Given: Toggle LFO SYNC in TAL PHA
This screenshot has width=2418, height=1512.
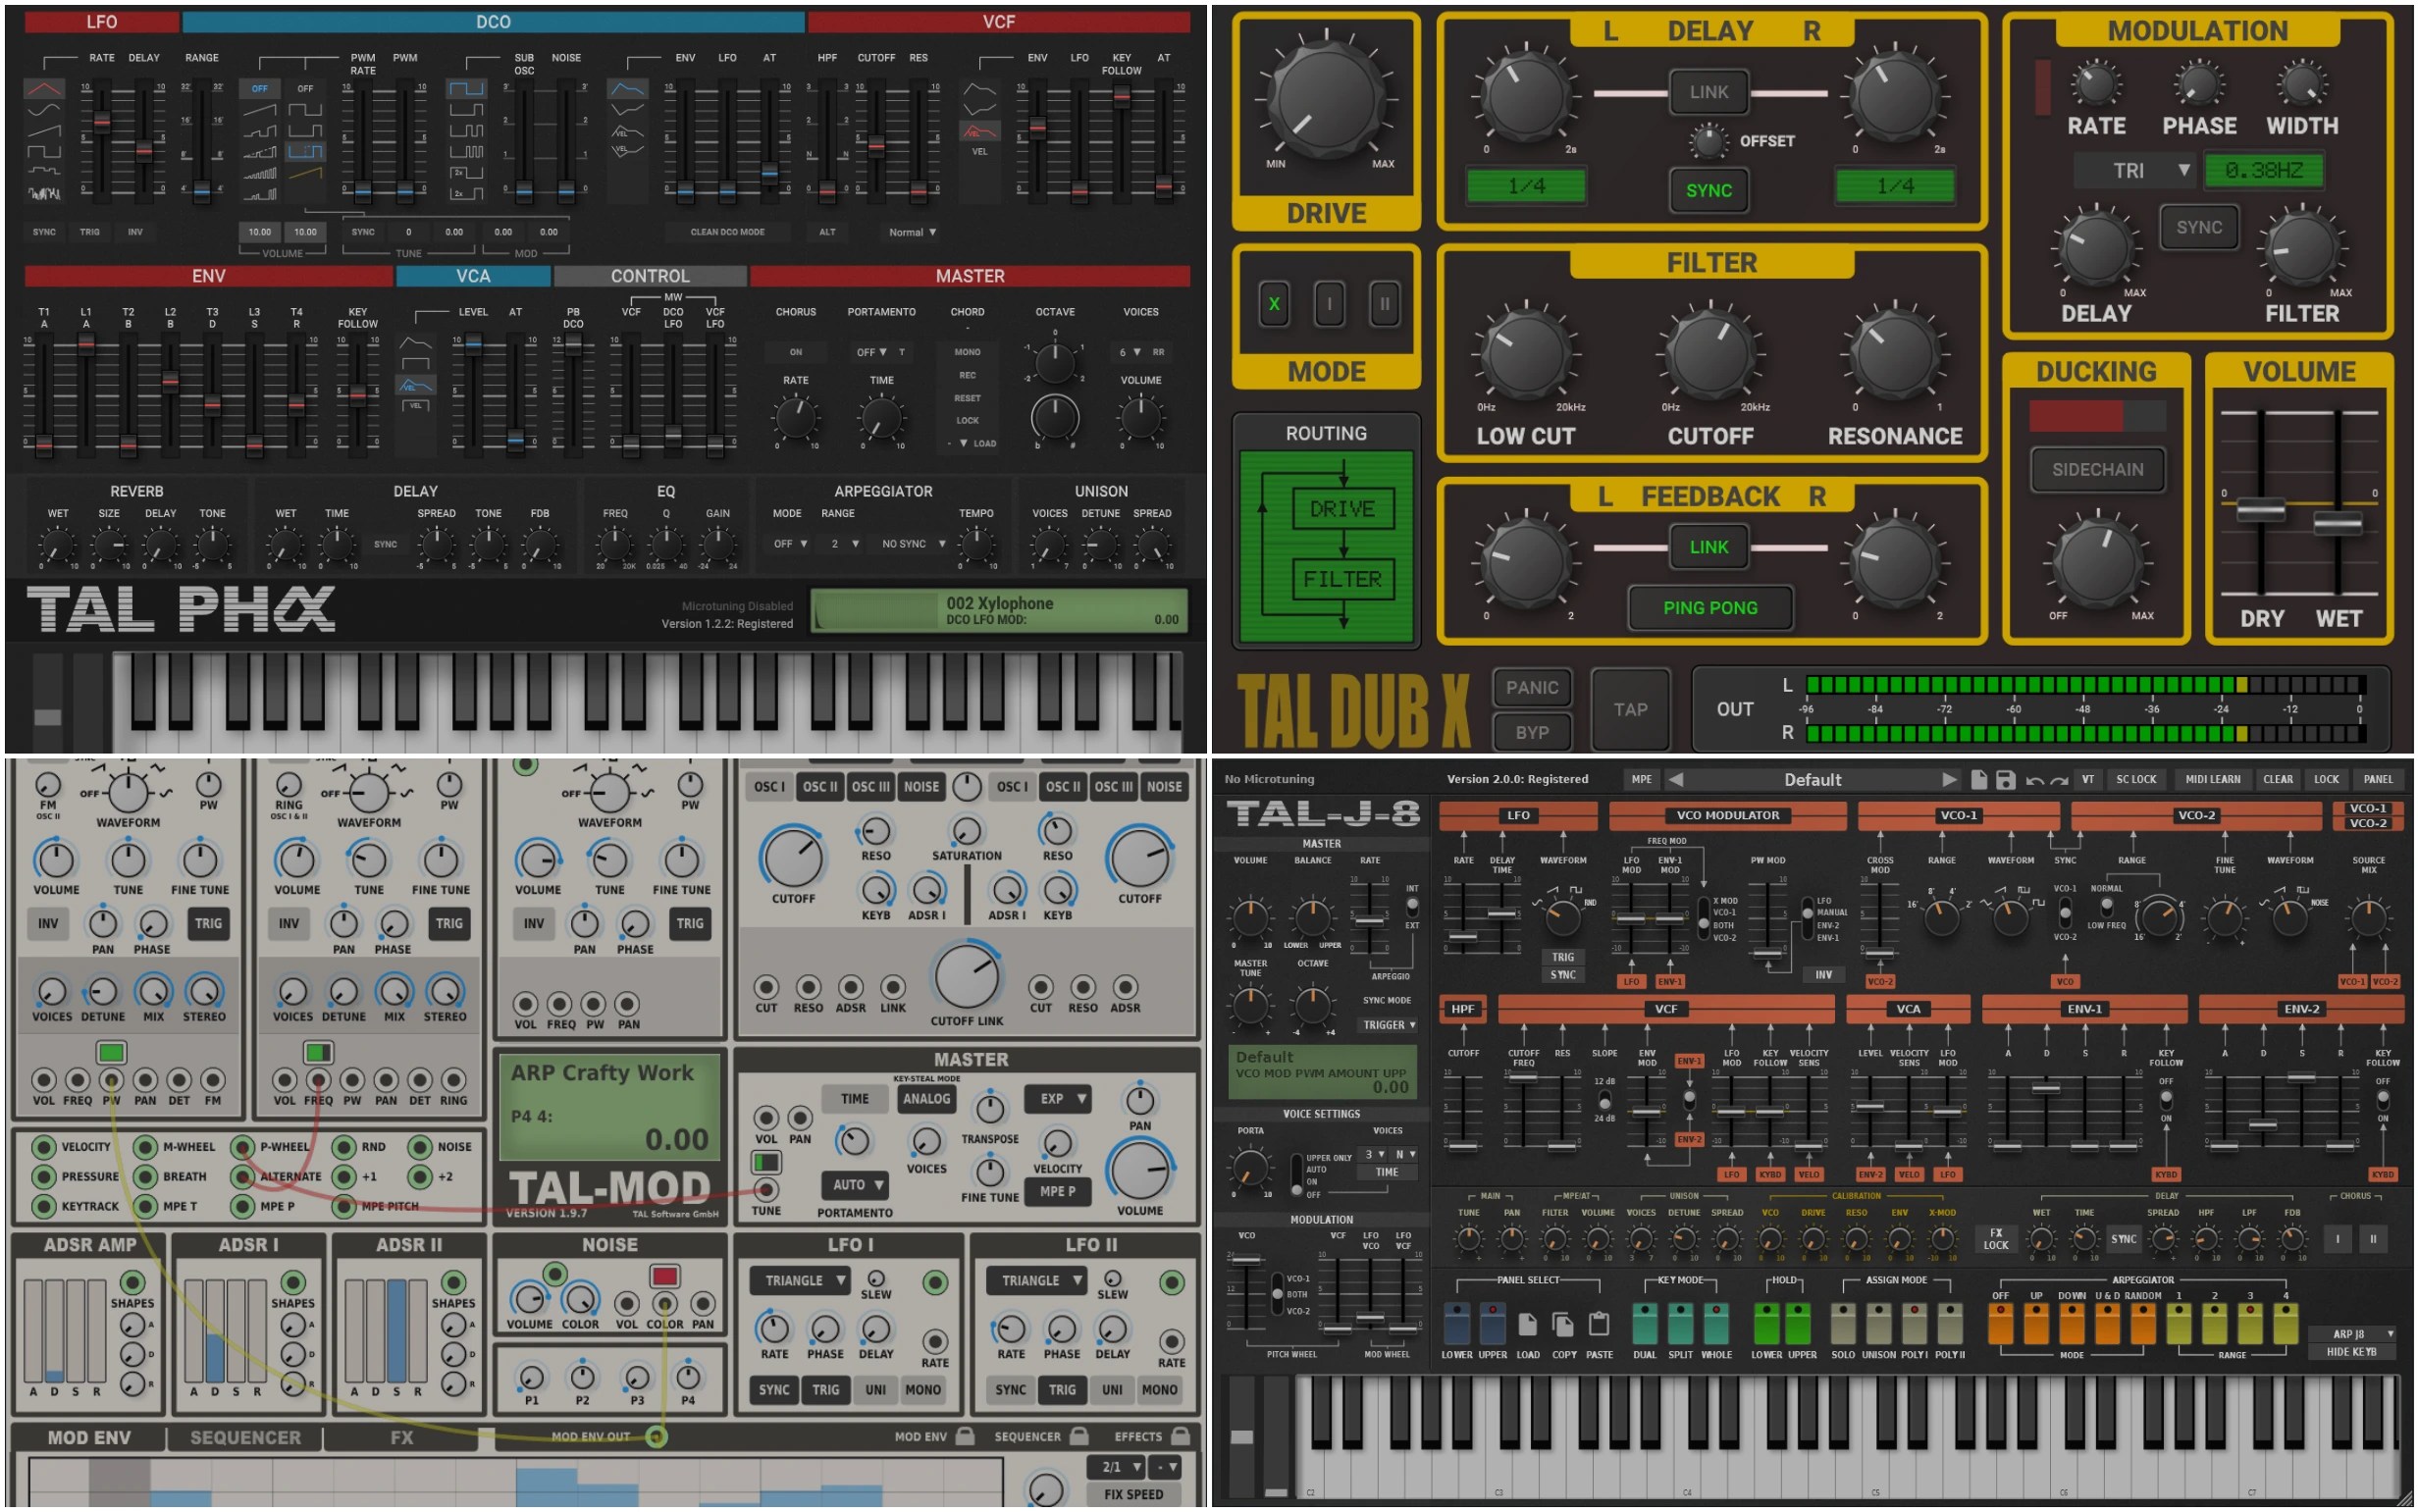Looking at the screenshot, I should coord(44,232).
